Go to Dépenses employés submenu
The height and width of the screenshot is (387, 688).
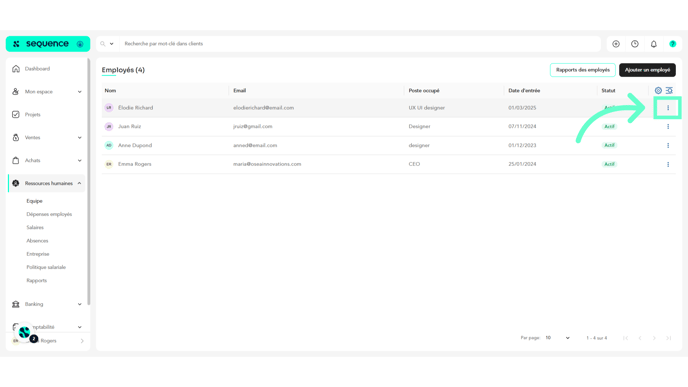coord(49,214)
